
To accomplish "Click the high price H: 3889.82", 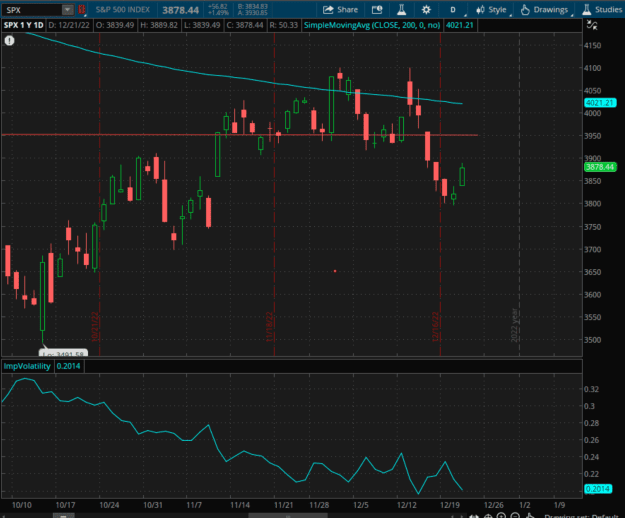I will (x=159, y=26).
